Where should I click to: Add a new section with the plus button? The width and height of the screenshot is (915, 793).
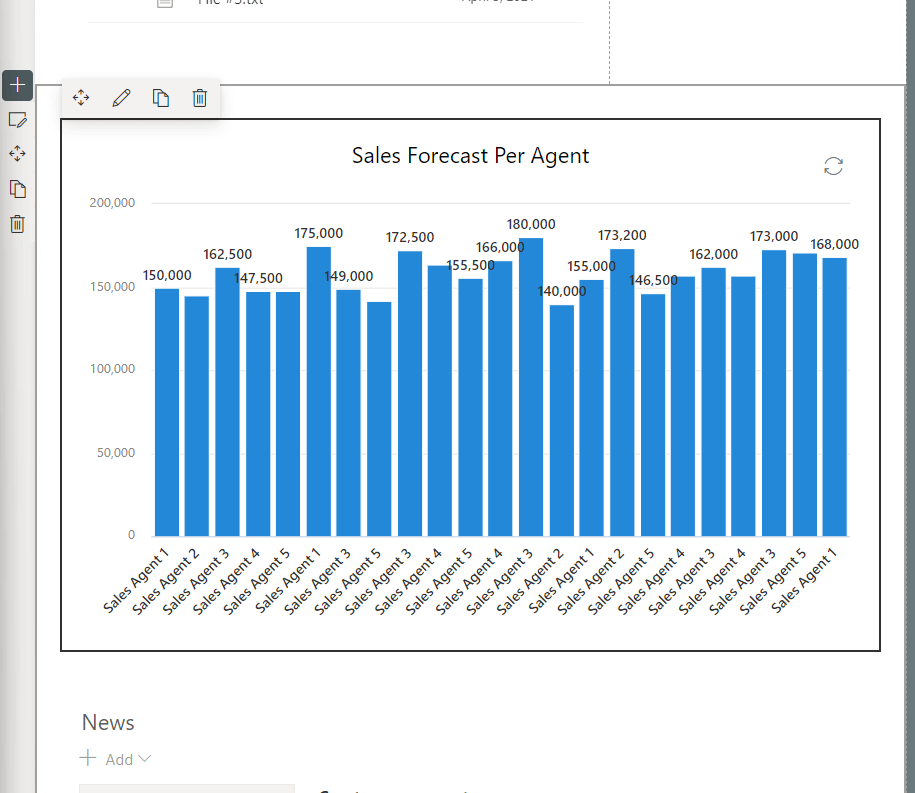point(17,85)
